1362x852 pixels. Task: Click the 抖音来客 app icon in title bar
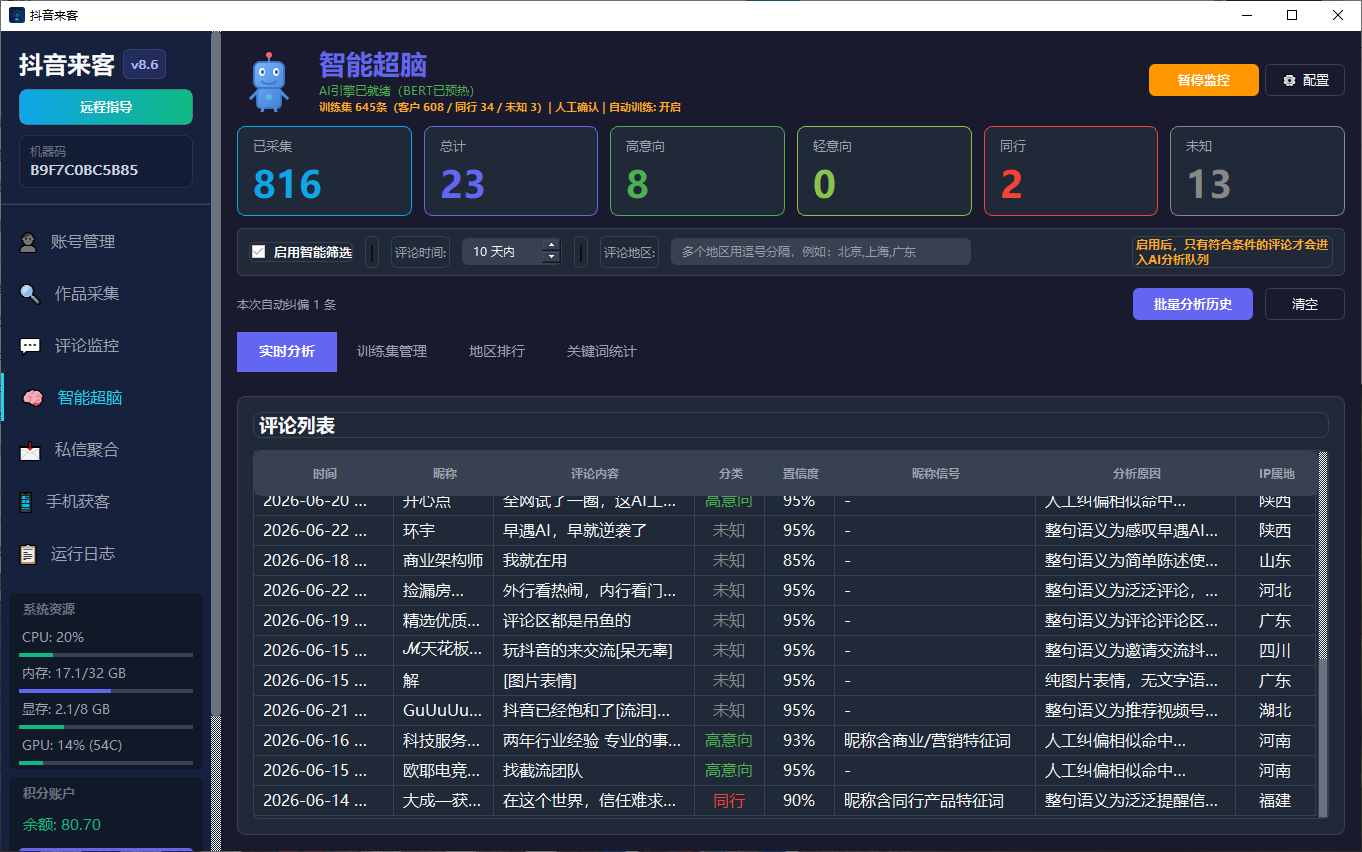tap(17, 15)
